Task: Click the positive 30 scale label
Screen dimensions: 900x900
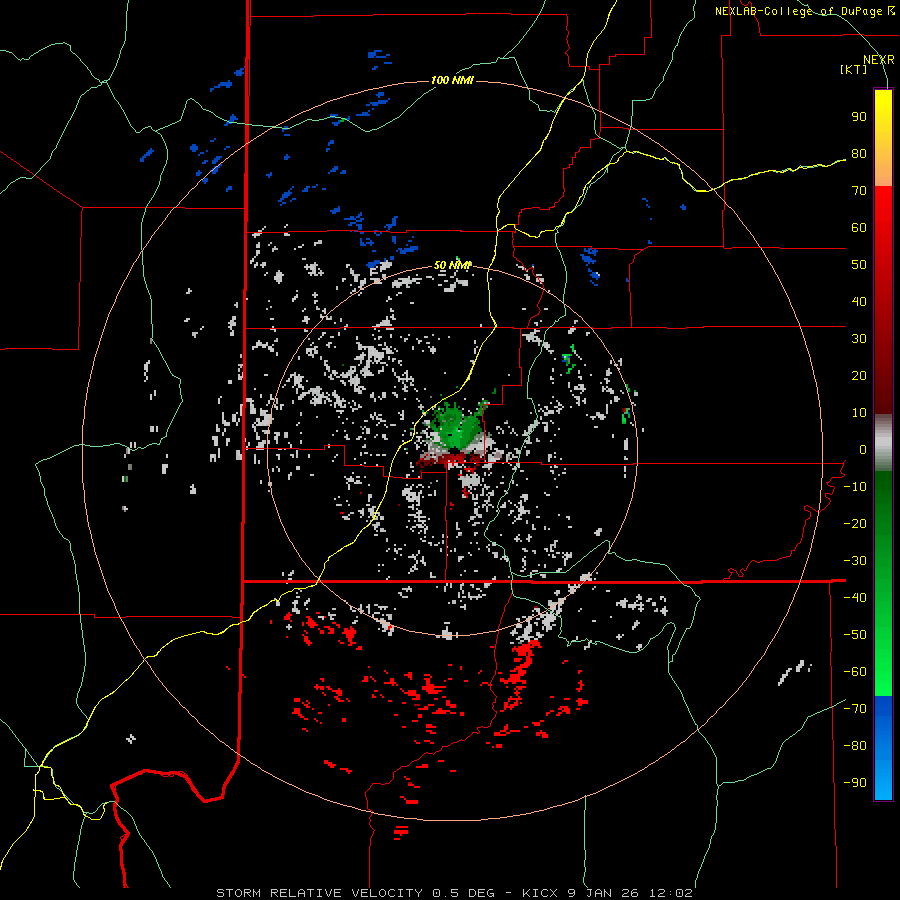Action: click(859, 339)
